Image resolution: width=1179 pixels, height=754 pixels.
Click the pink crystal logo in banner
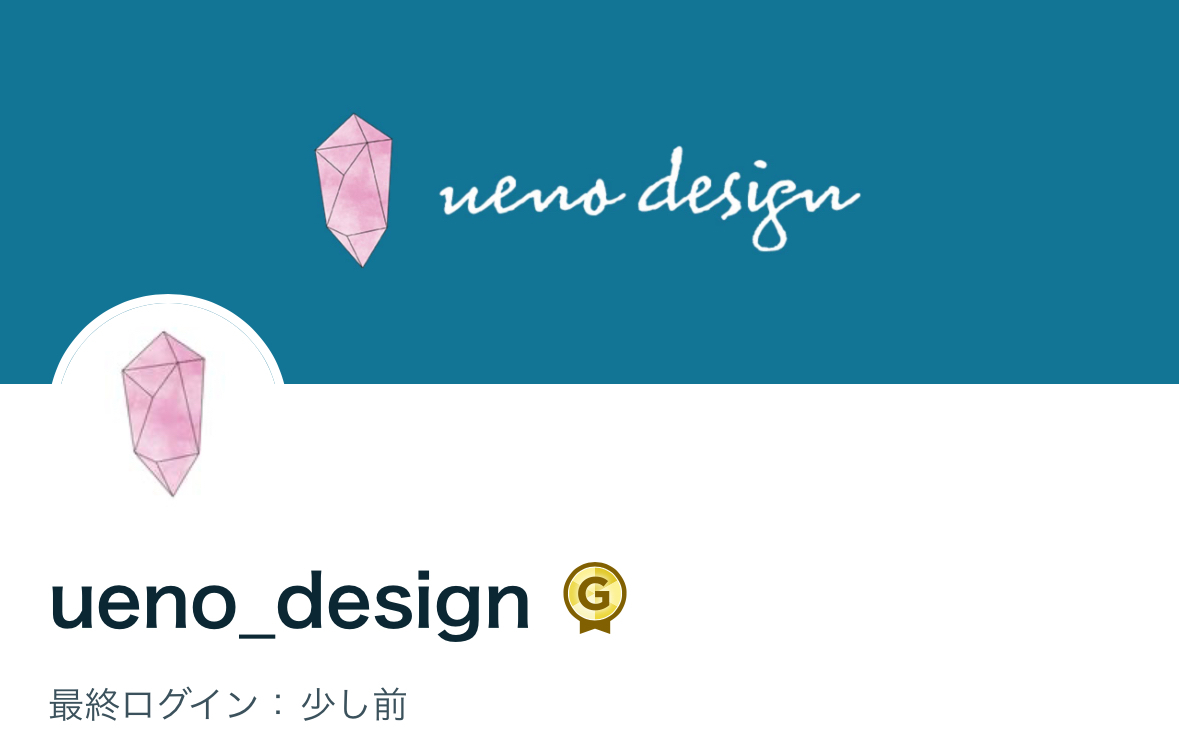point(354,190)
